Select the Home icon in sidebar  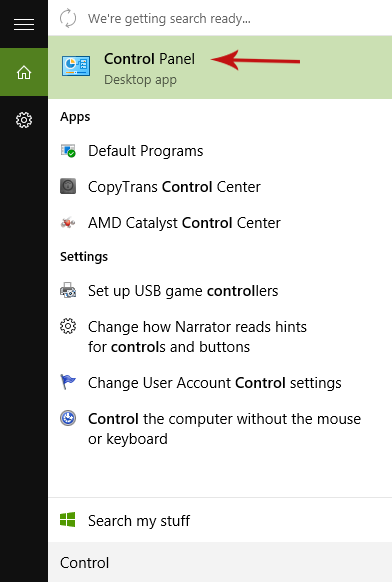pos(24,72)
